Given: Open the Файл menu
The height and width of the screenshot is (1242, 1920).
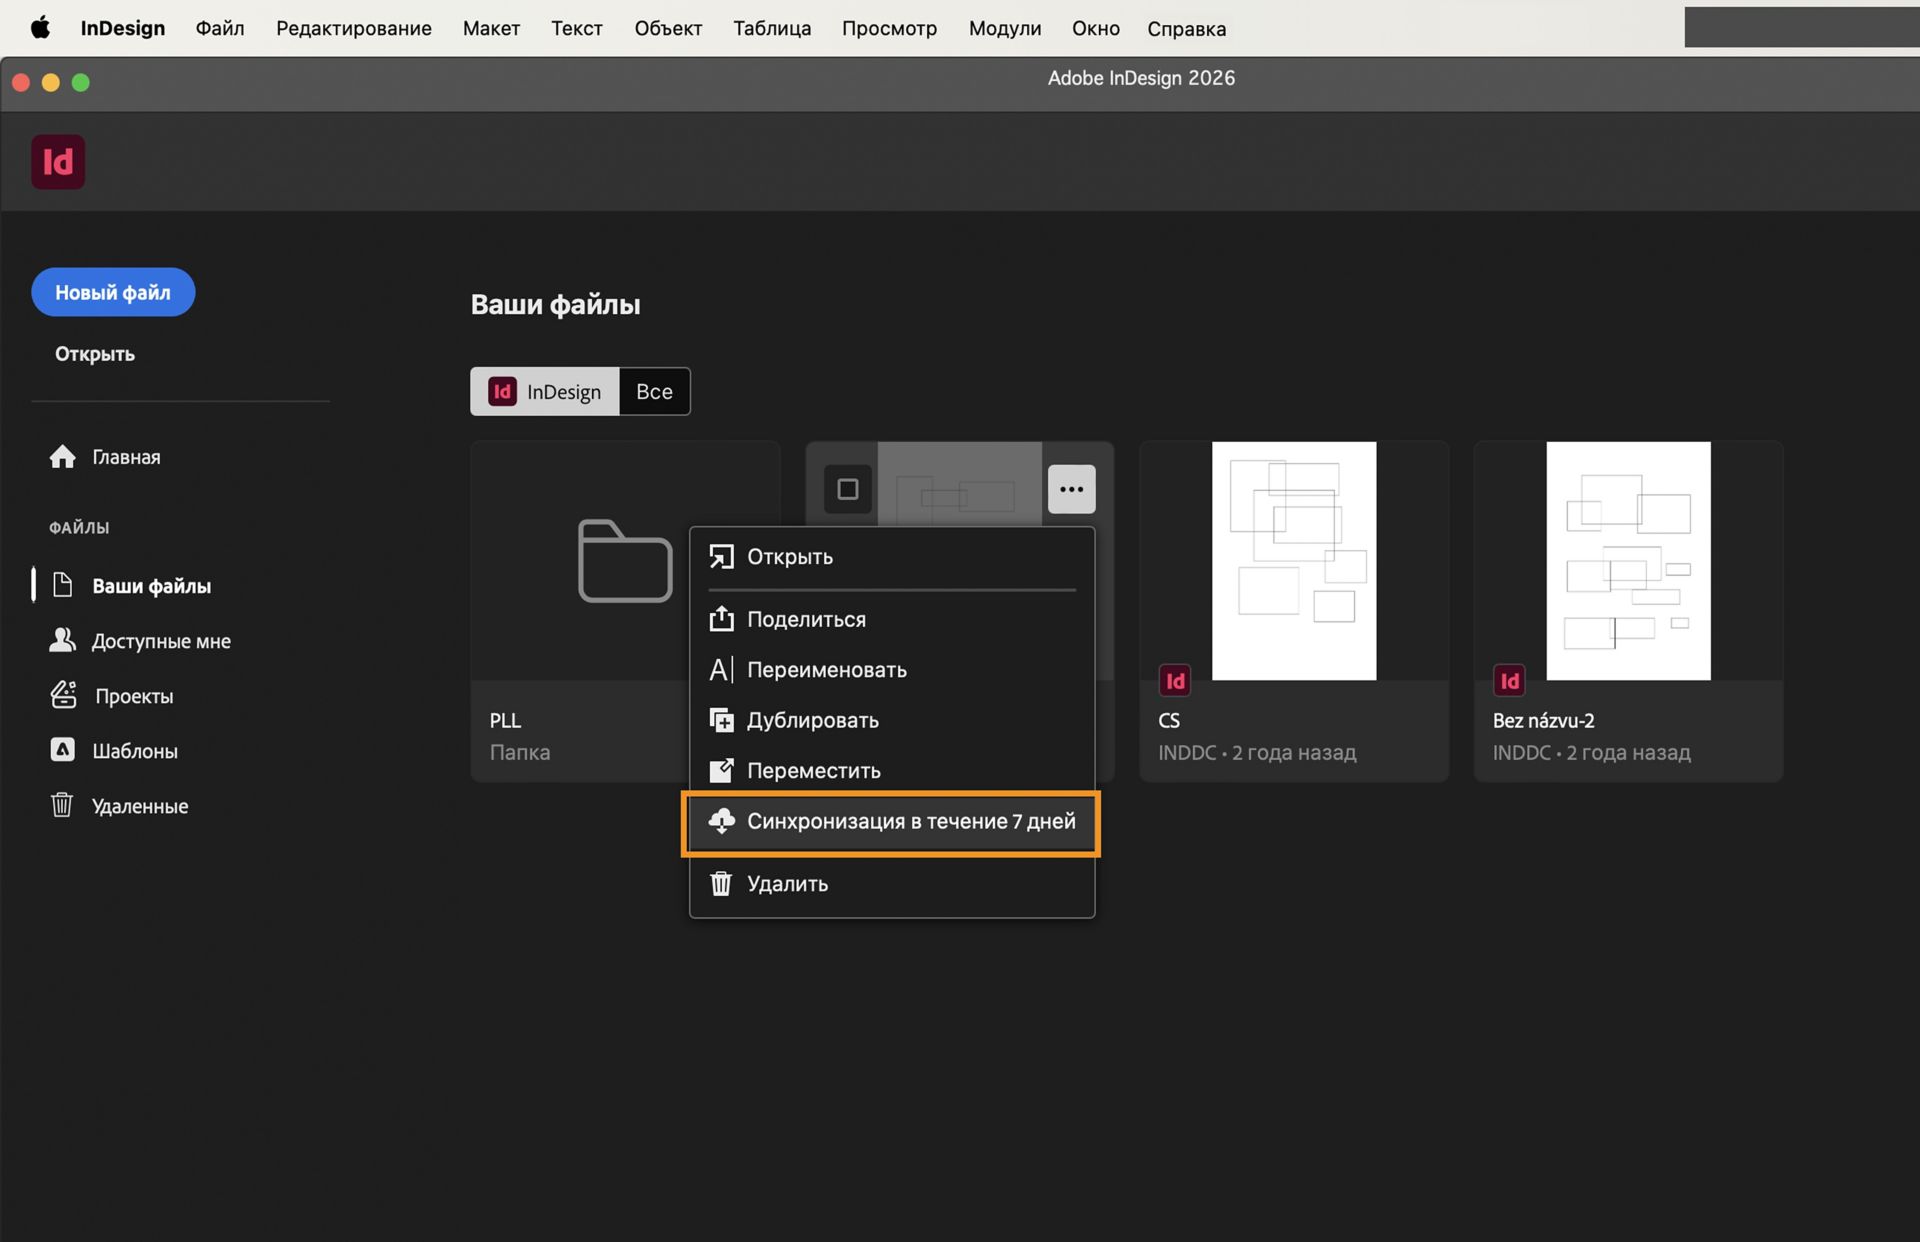Looking at the screenshot, I should (x=220, y=28).
